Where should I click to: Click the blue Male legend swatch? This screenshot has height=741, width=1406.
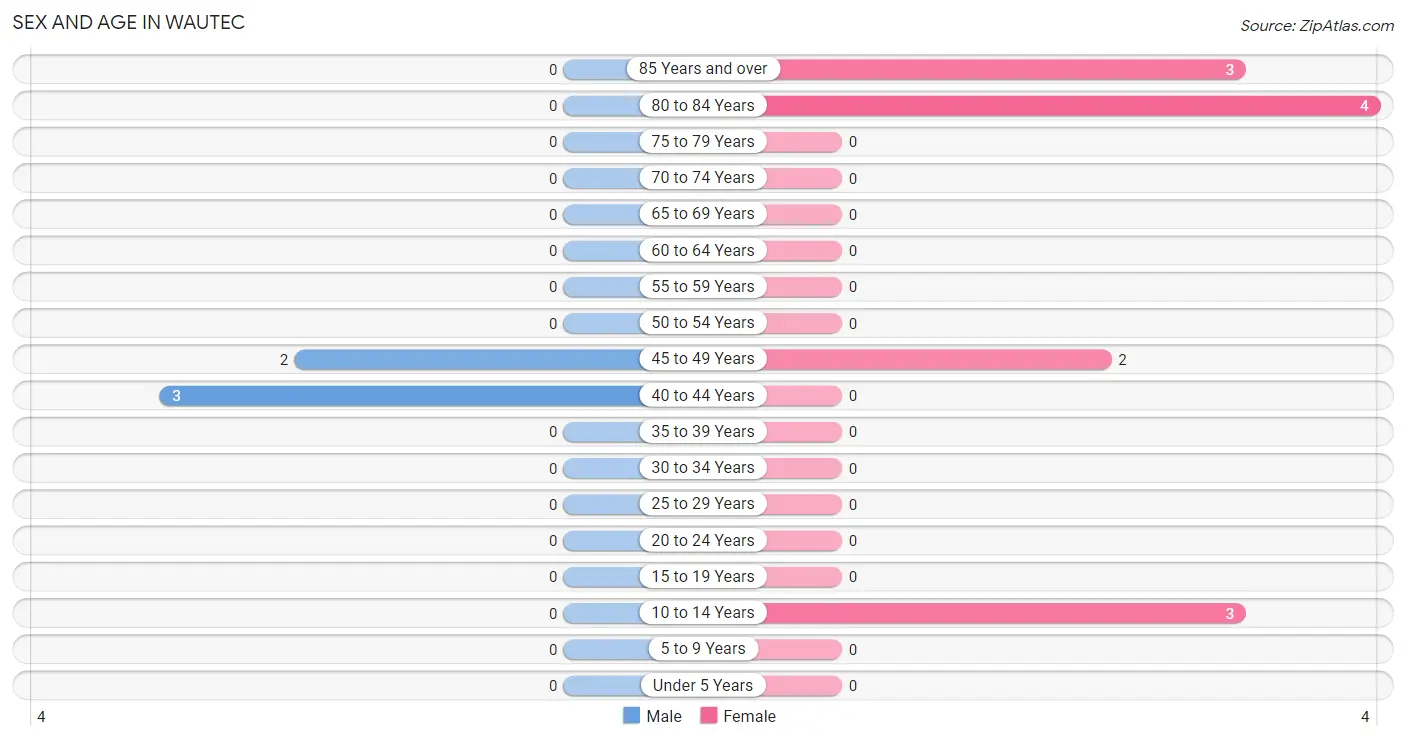pos(631,716)
